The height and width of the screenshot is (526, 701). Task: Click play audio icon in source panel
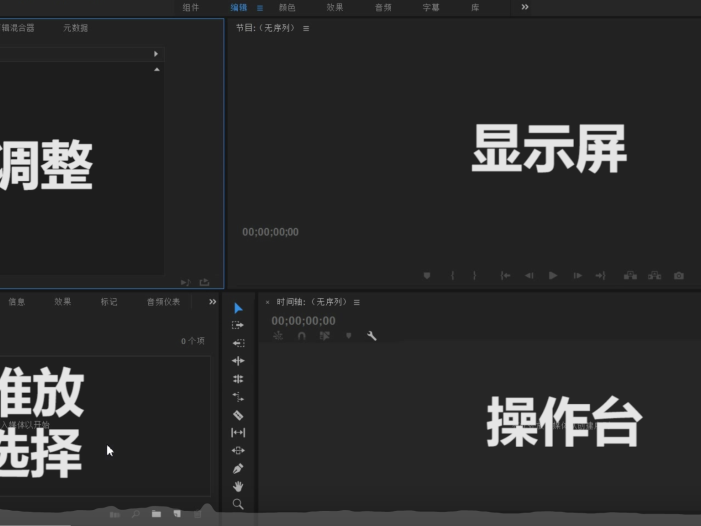coord(186,282)
